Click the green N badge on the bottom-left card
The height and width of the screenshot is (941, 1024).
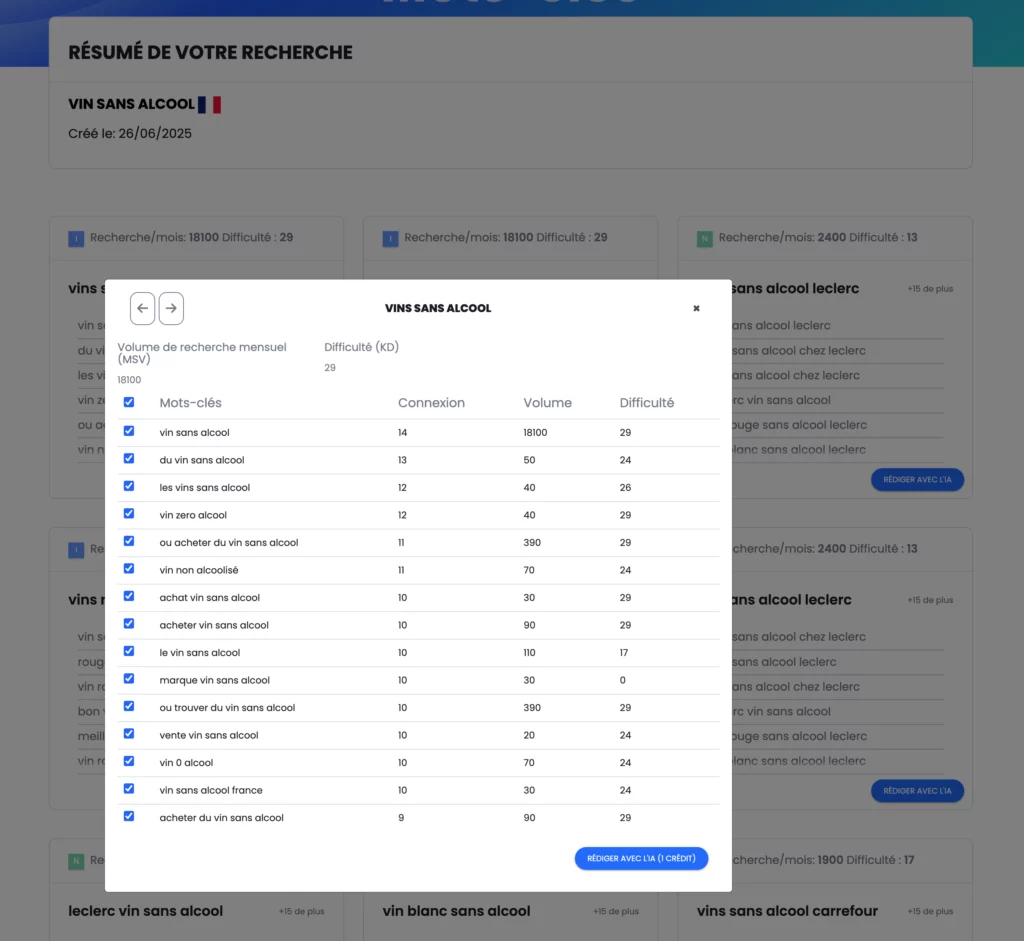click(x=76, y=860)
